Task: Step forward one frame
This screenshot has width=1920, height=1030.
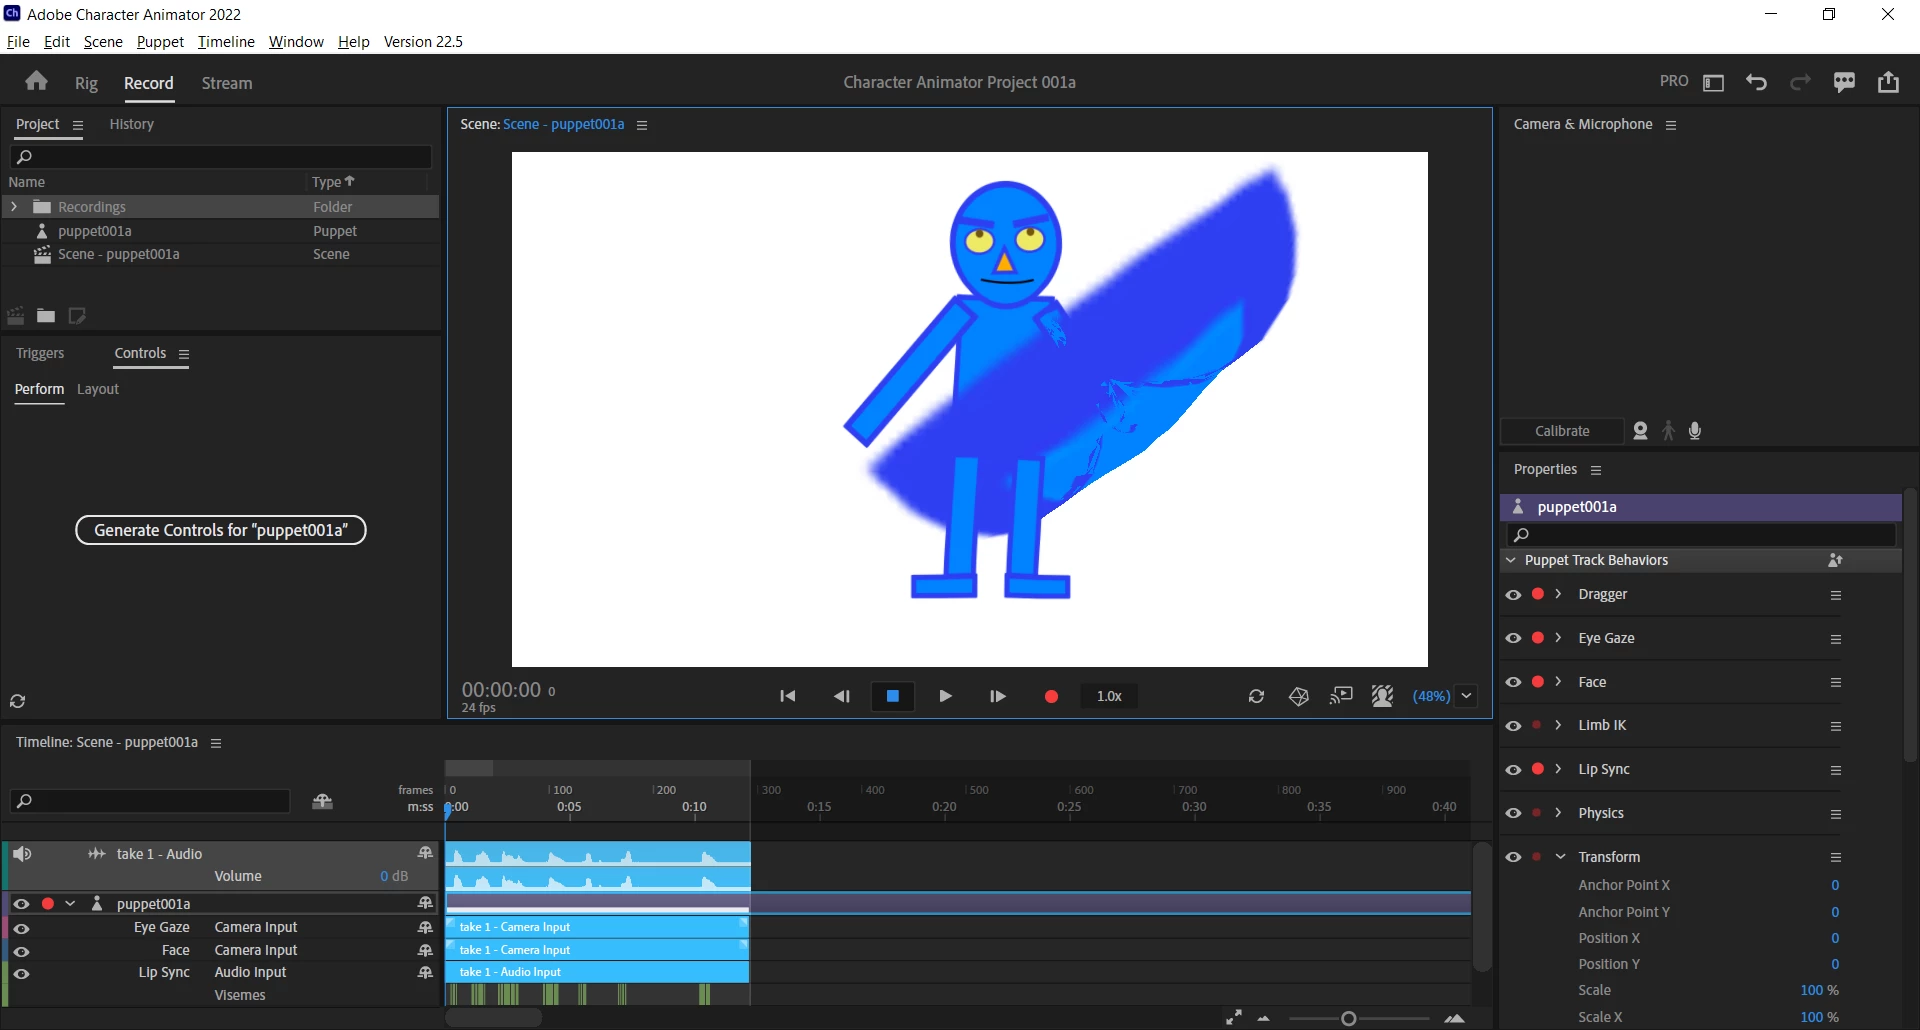Action: pyautogui.click(x=997, y=696)
